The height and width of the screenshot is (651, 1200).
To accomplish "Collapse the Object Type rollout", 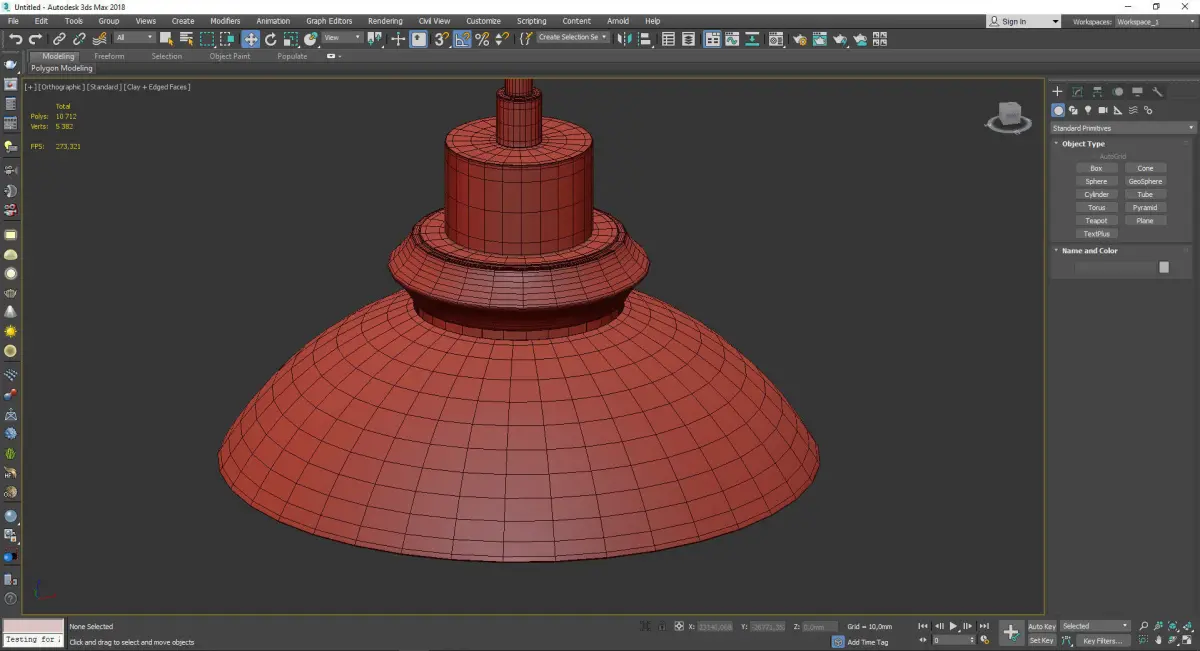I will [x=1083, y=144].
